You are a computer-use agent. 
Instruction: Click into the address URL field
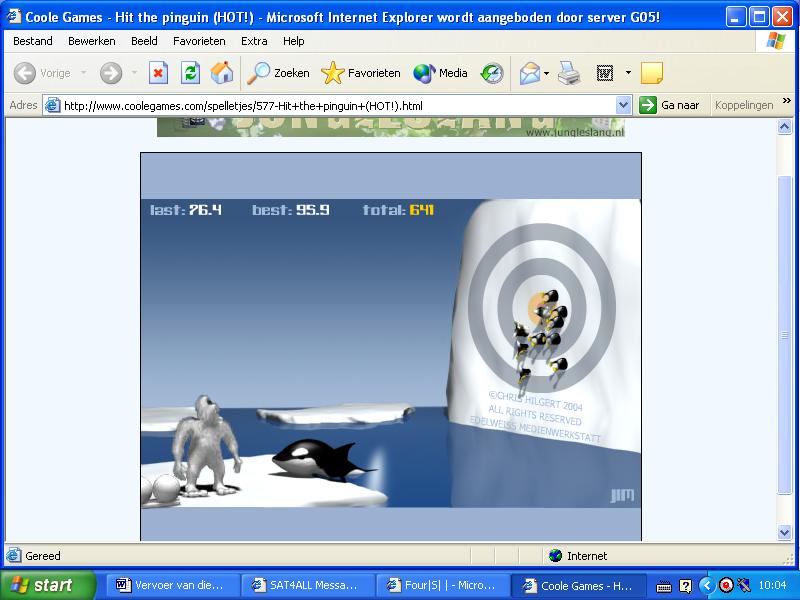click(339, 106)
